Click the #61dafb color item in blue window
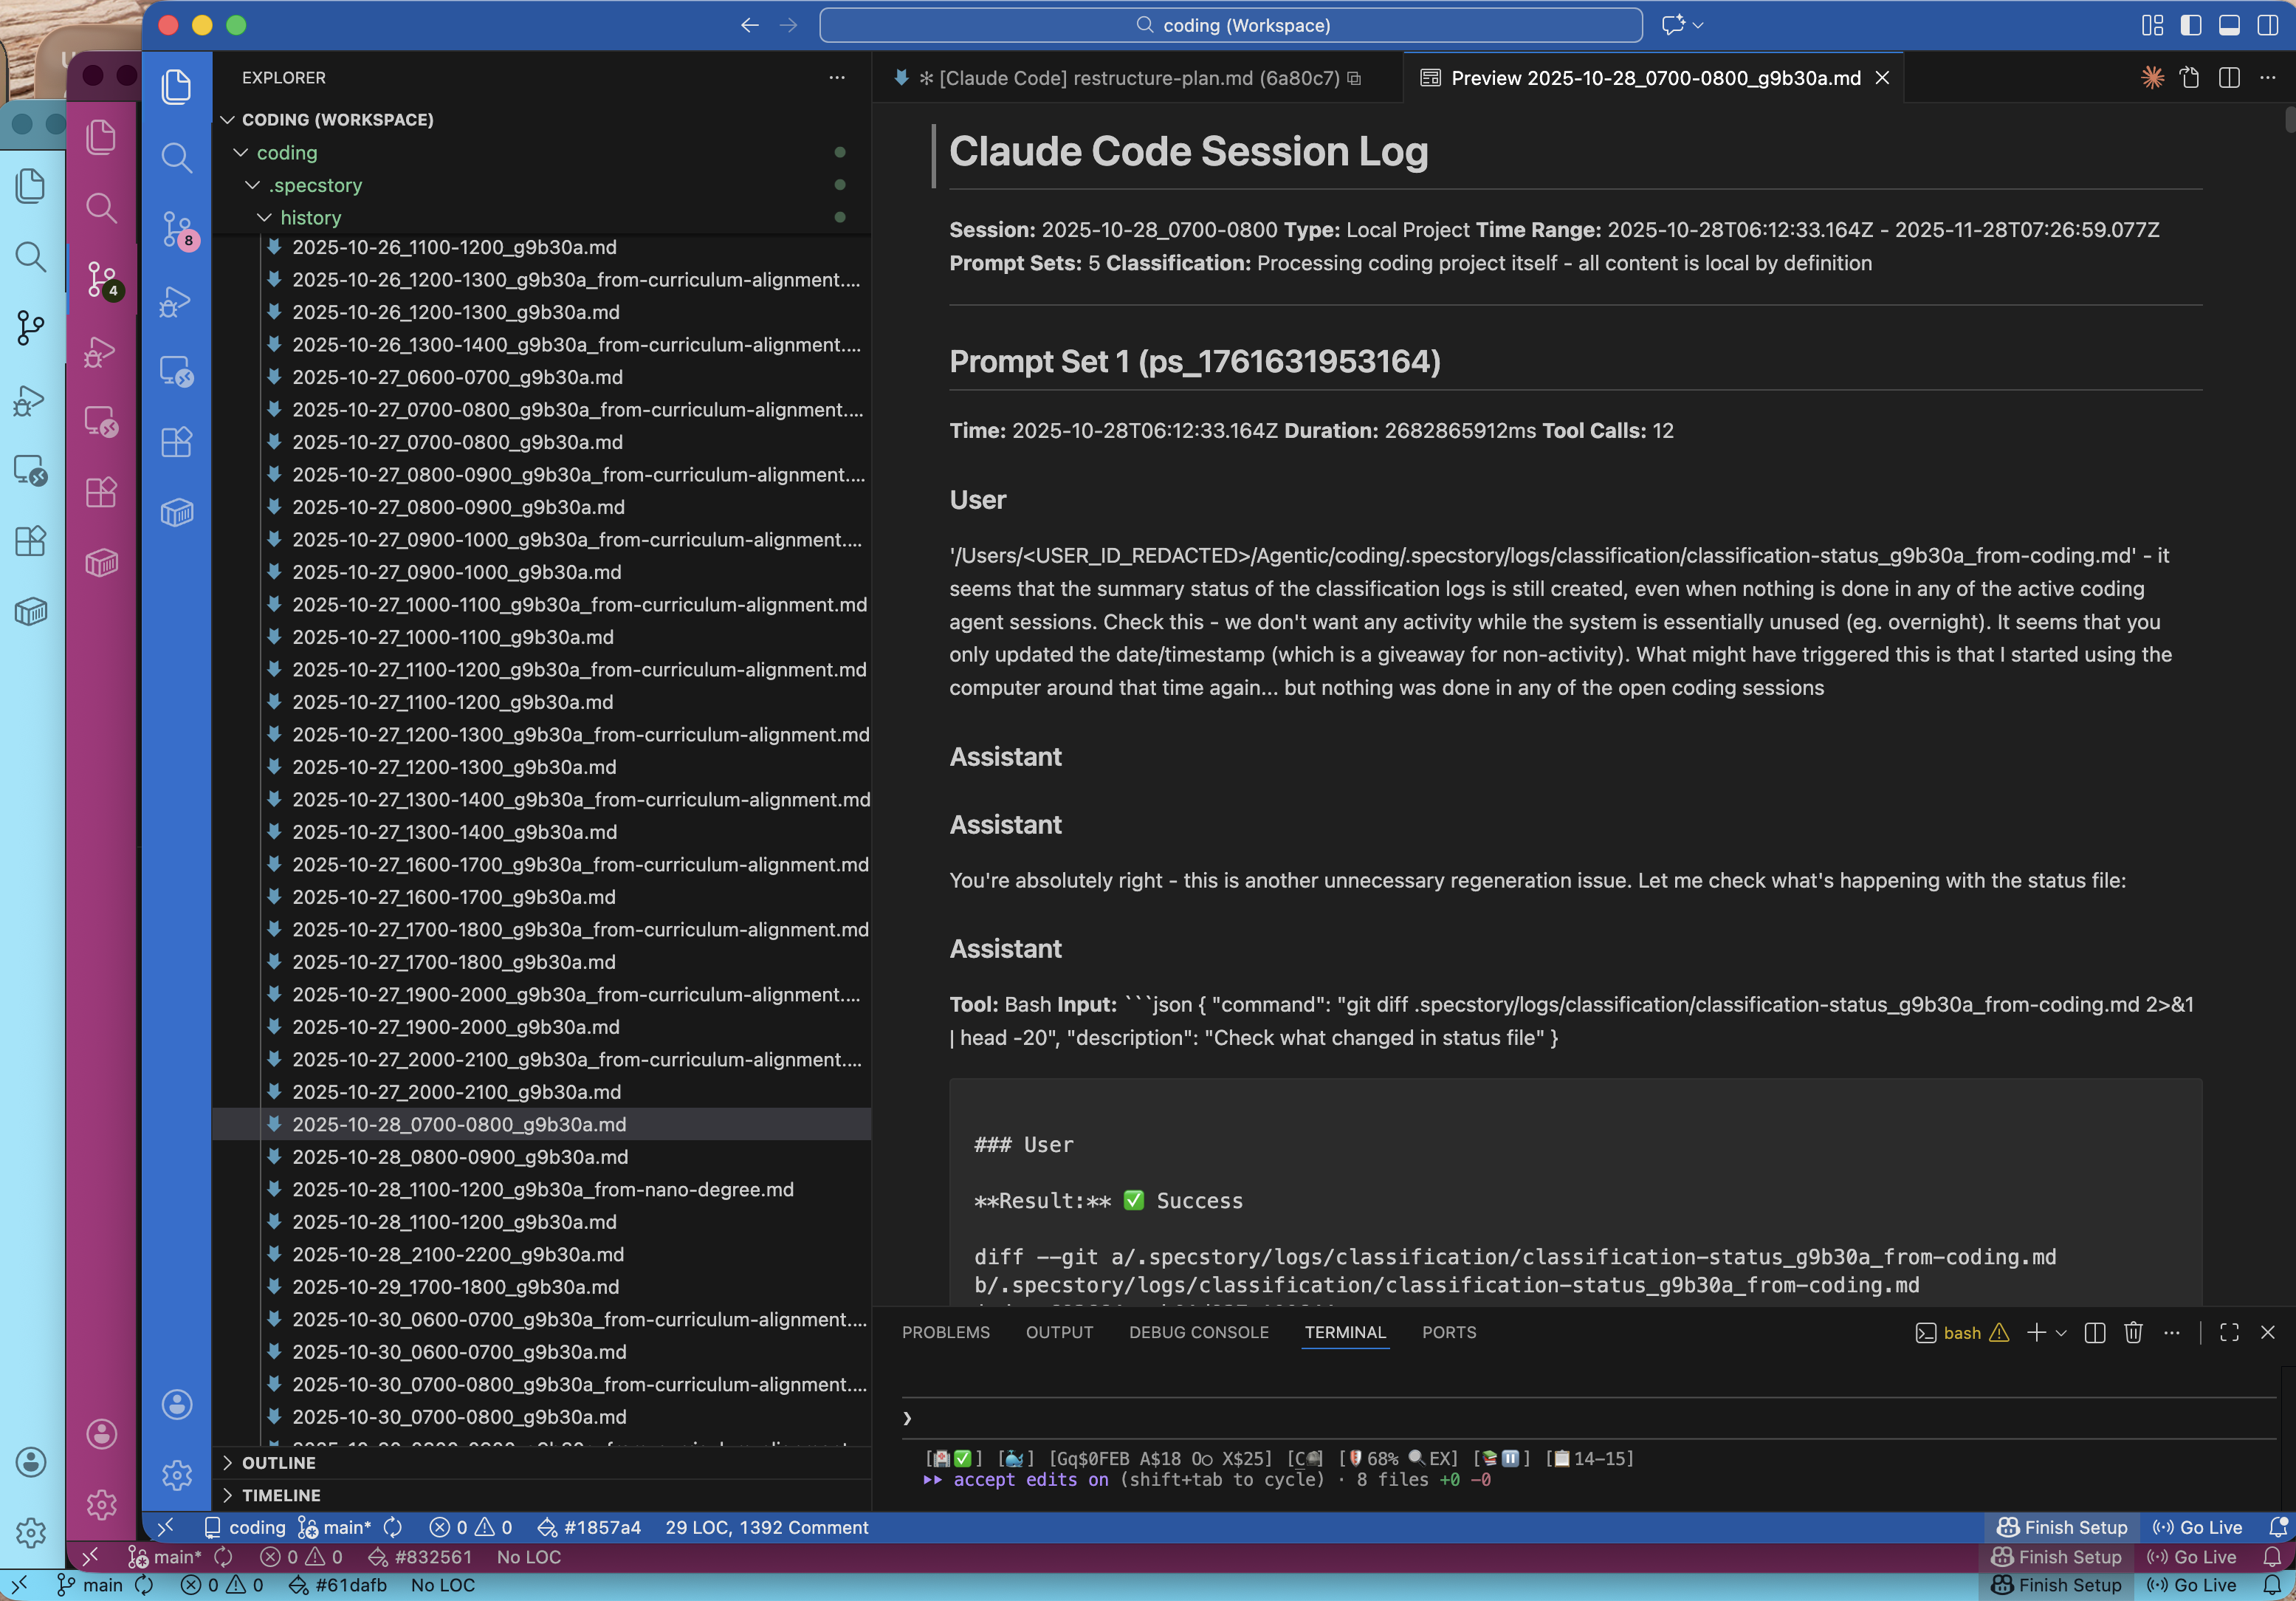Screen dimensions: 2296x1601 pos(338,1585)
